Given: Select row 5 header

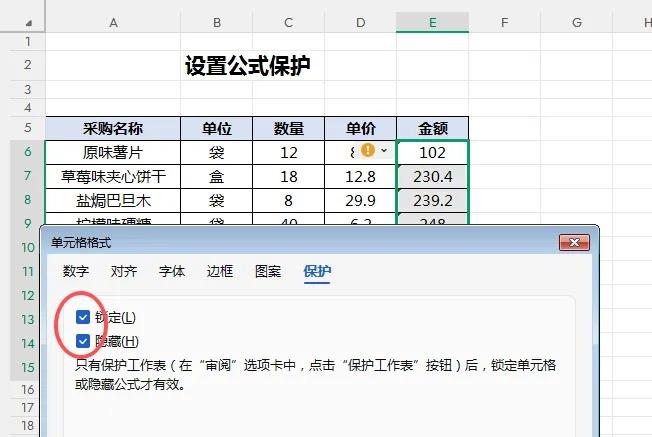Looking at the screenshot, I should [27, 128].
